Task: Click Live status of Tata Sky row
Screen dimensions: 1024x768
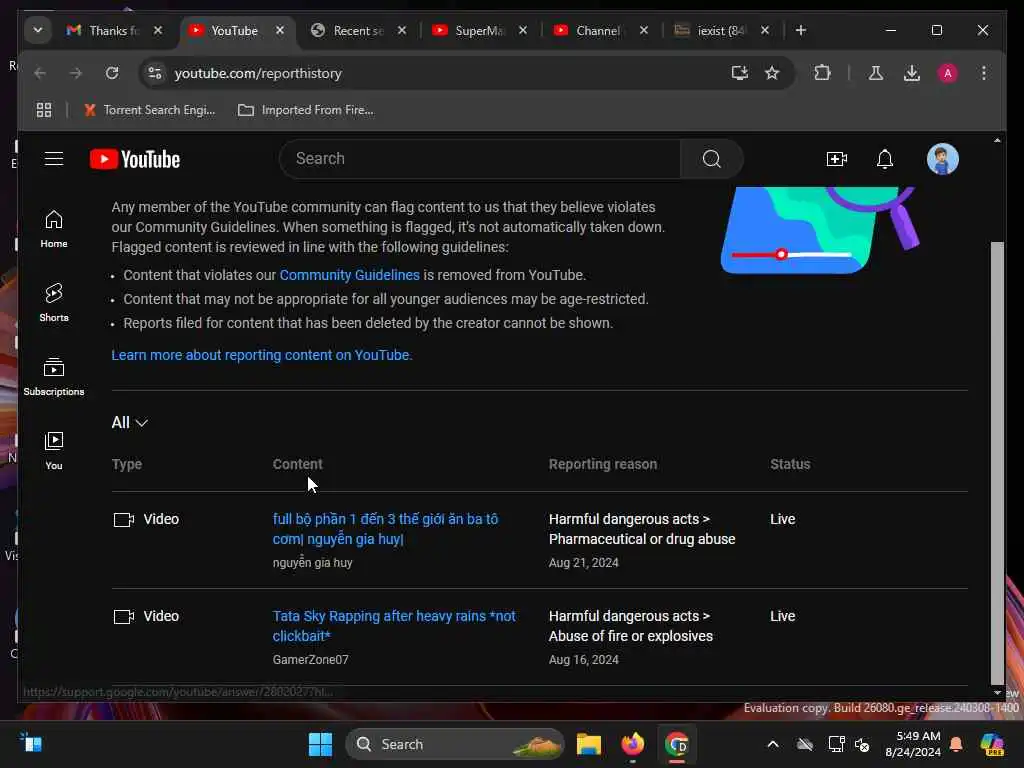Action: [782, 616]
